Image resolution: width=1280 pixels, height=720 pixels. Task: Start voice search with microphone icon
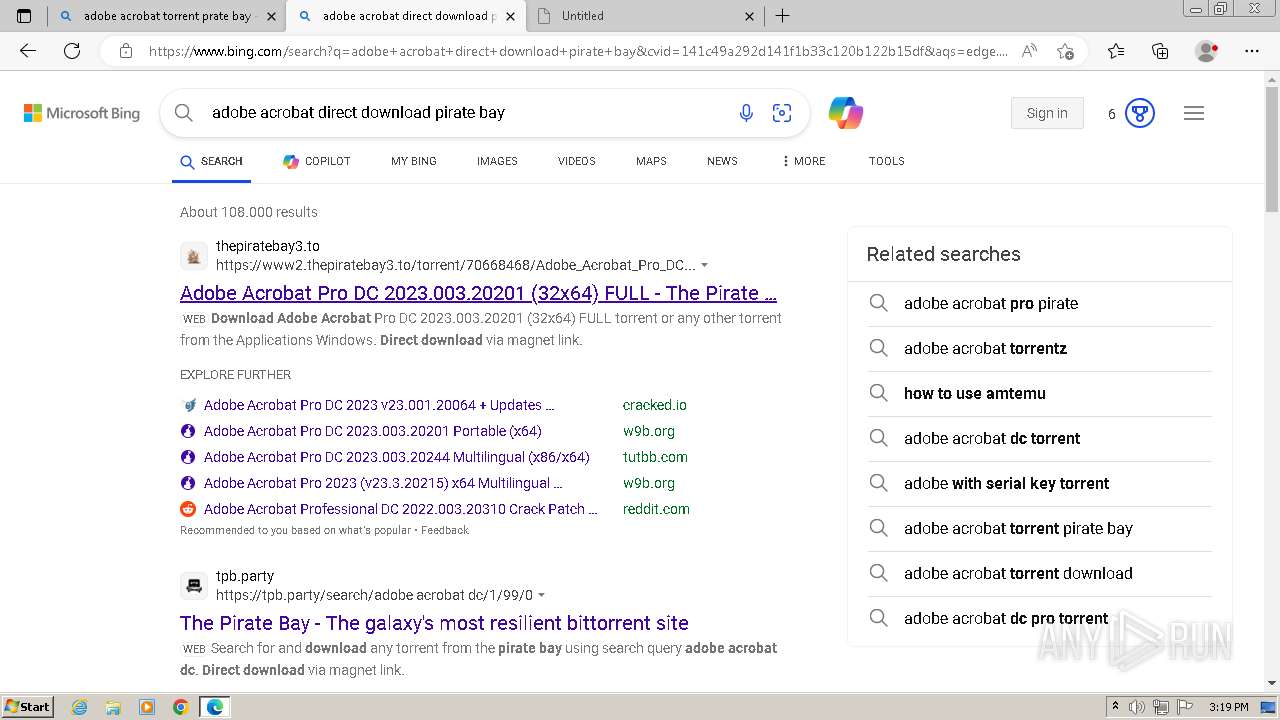coord(746,113)
